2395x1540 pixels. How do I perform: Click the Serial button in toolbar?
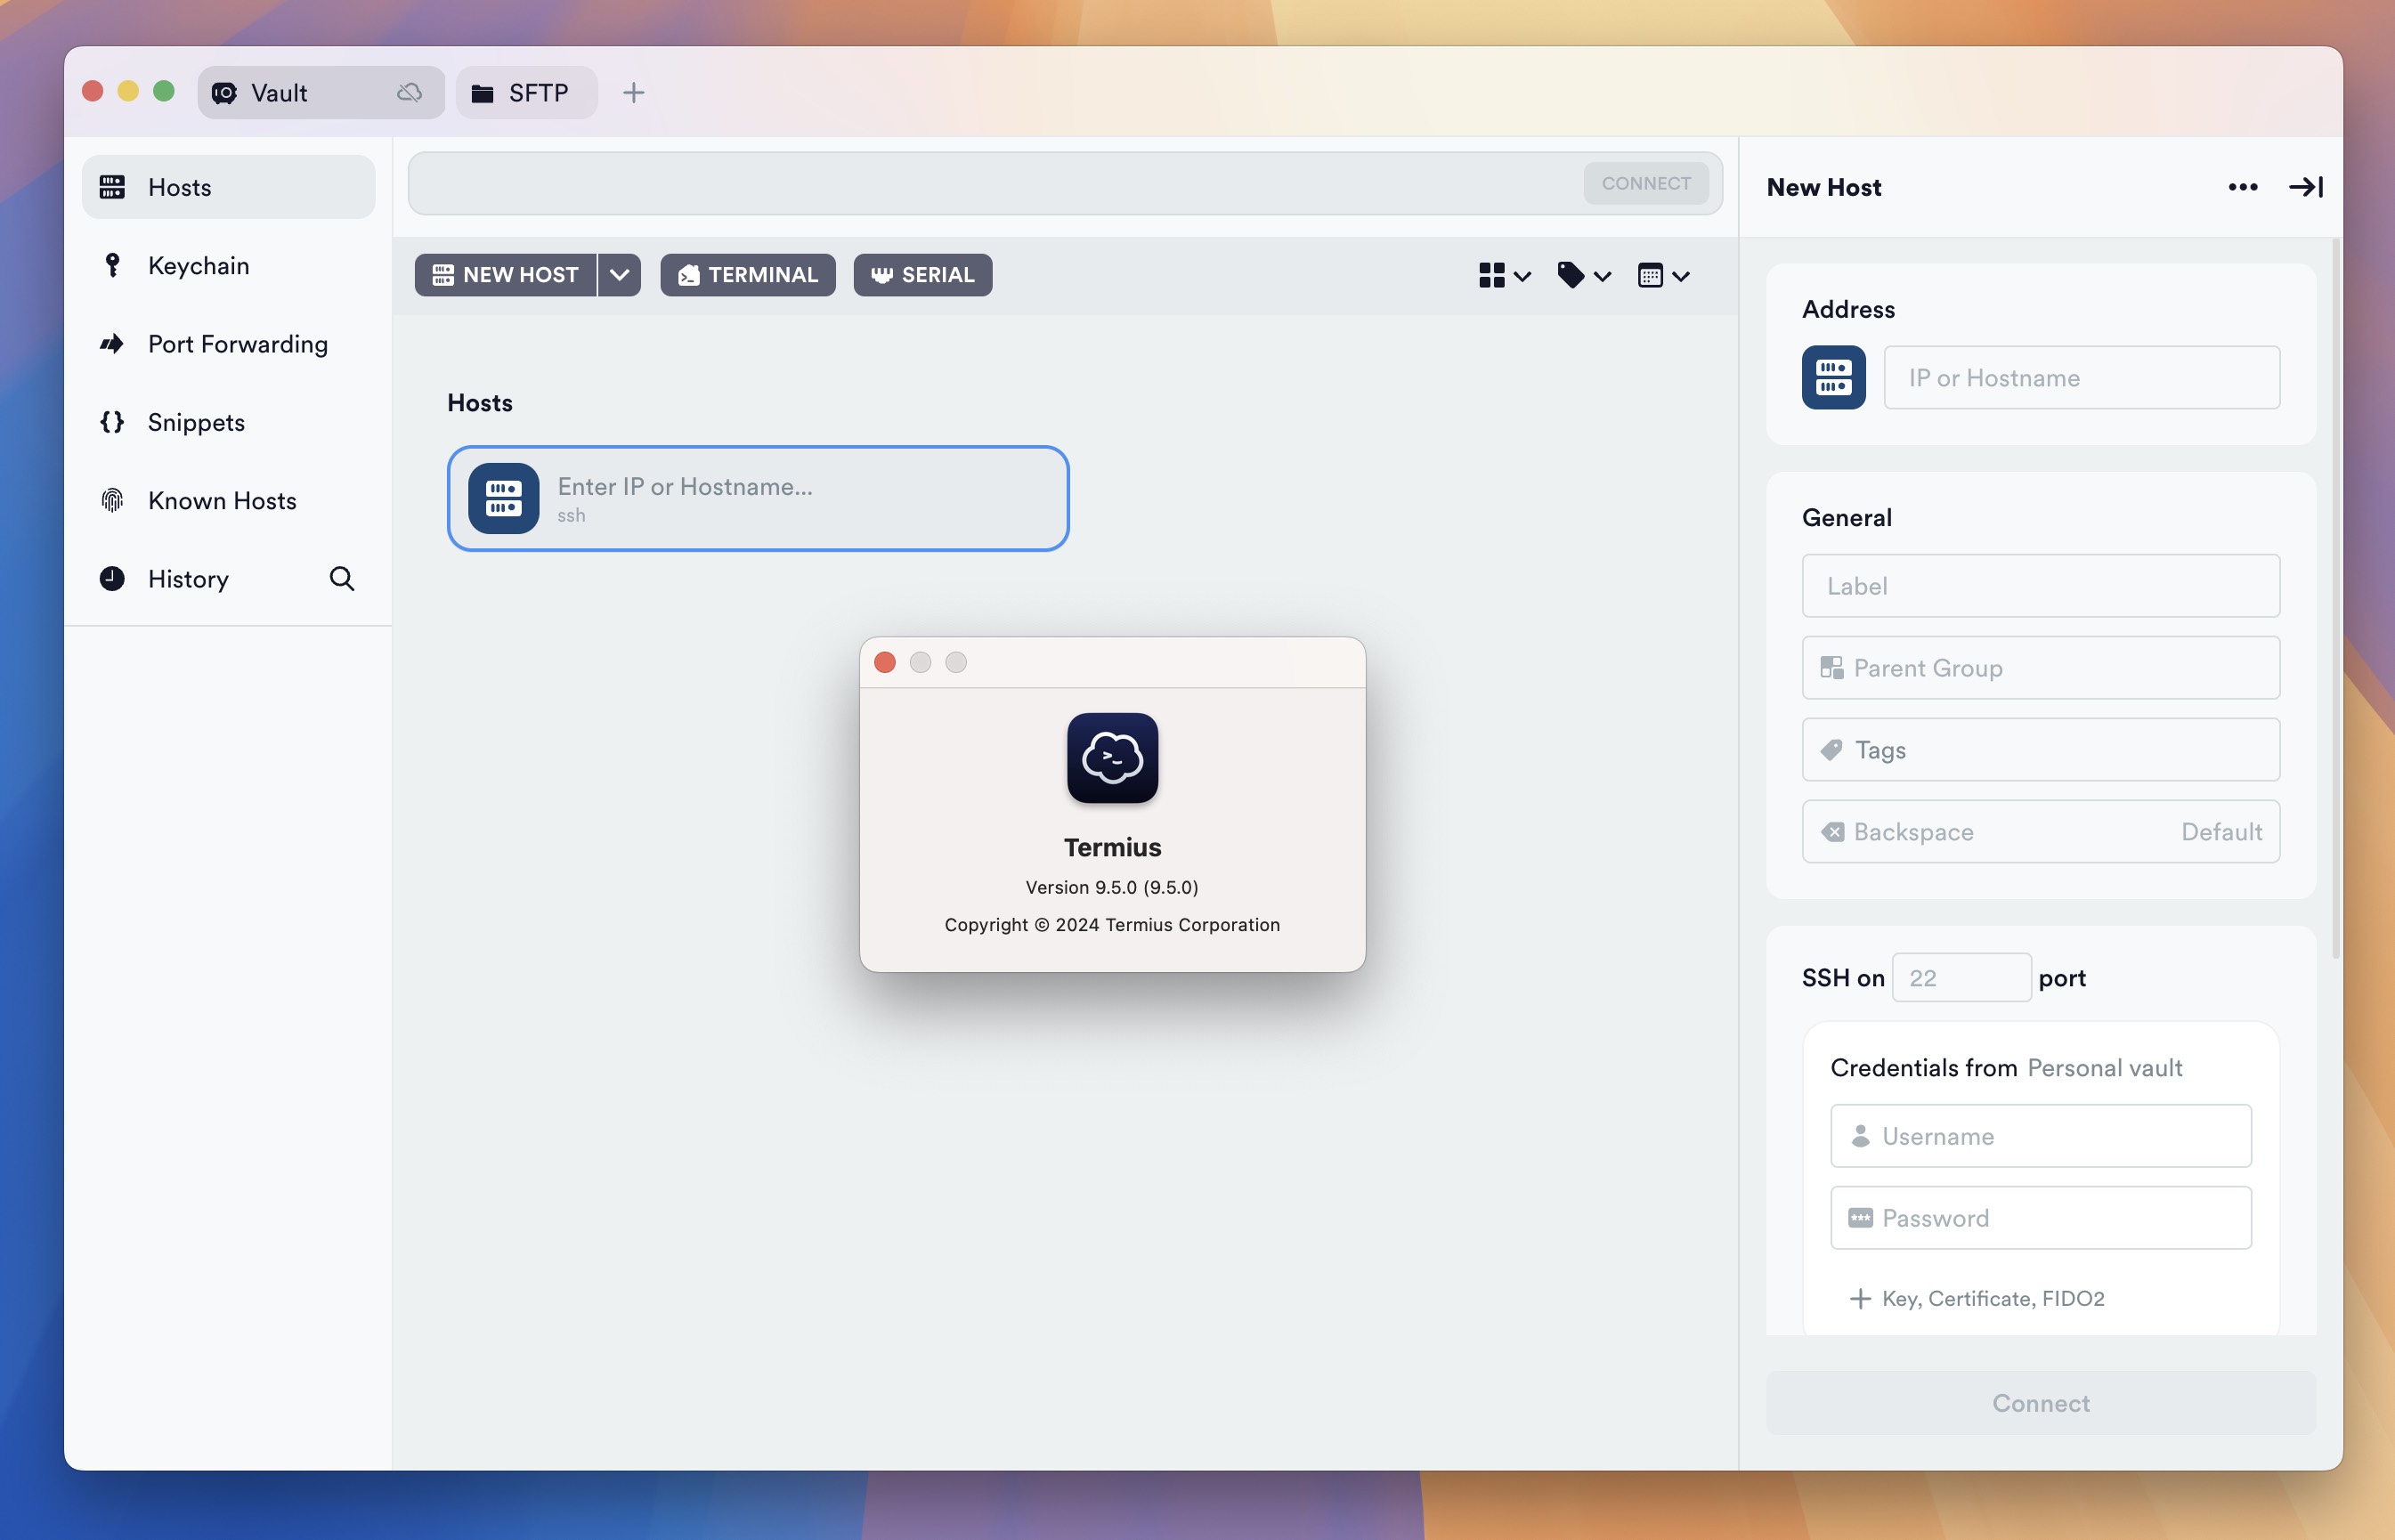pos(921,274)
